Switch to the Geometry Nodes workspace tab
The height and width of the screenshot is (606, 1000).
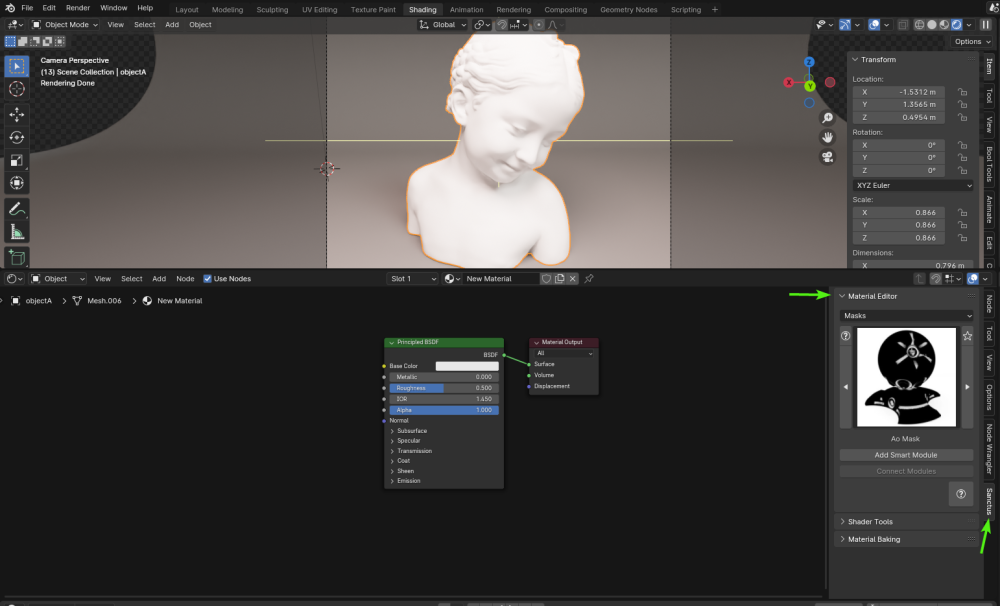[628, 10]
